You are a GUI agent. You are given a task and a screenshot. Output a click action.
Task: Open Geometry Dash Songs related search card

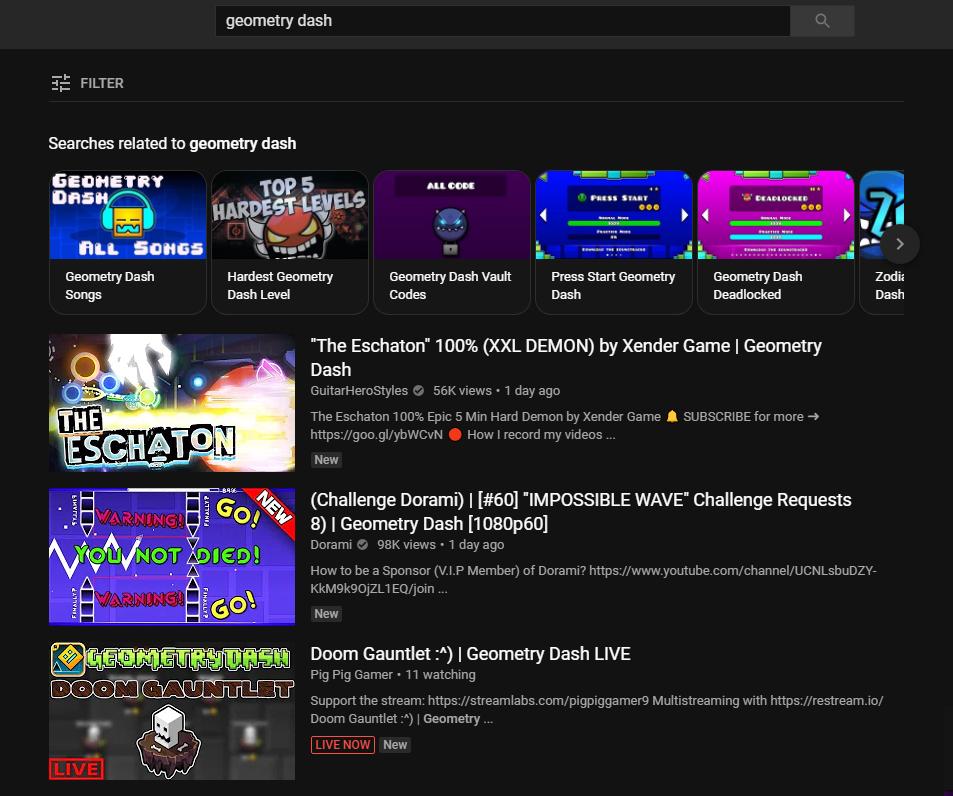tap(128, 242)
